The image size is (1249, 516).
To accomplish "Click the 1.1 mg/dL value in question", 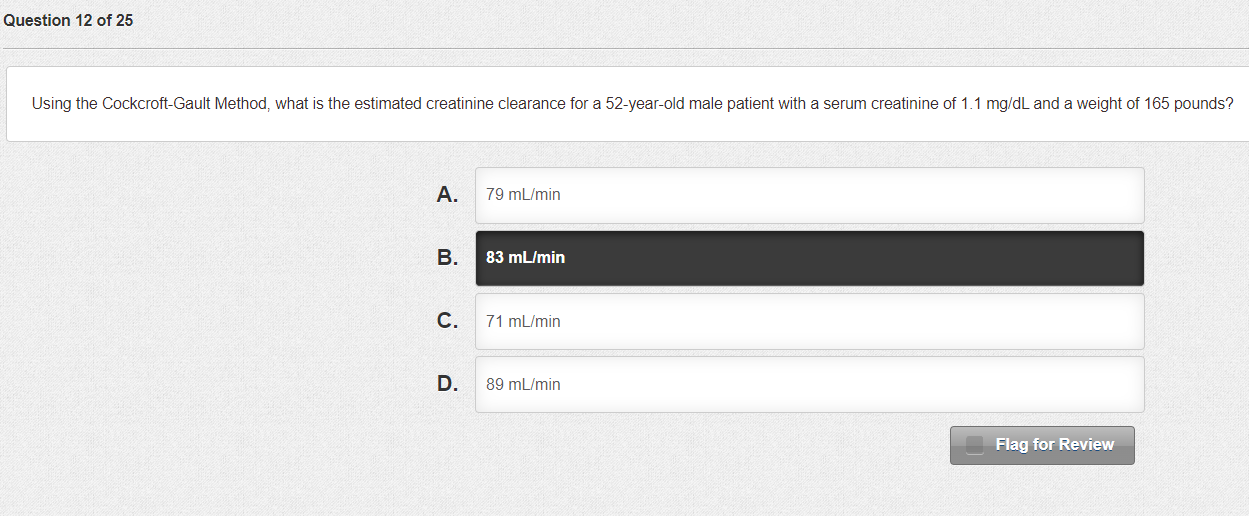I will tap(994, 104).
